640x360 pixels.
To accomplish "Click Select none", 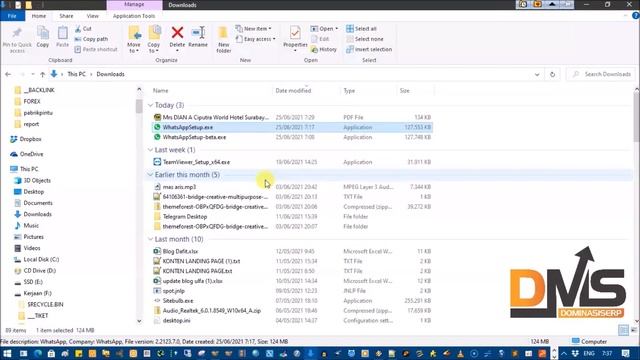I will [x=364, y=39].
